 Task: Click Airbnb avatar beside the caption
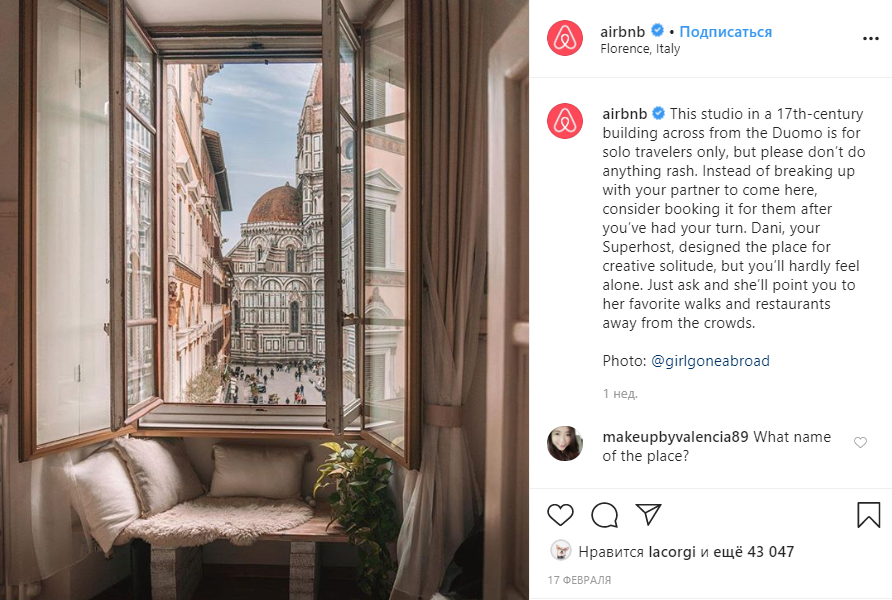tap(565, 121)
